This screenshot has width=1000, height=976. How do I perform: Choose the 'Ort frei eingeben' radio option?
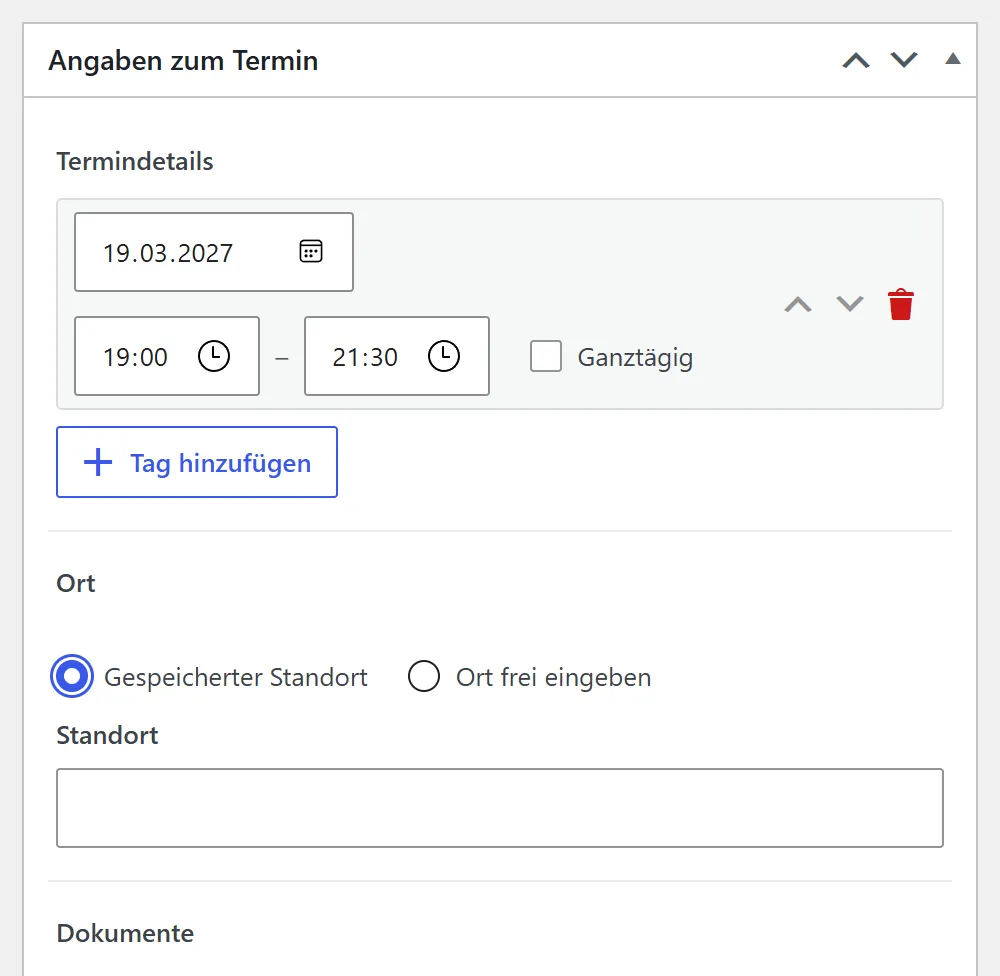pyautogui.click(x=424, y=676)
